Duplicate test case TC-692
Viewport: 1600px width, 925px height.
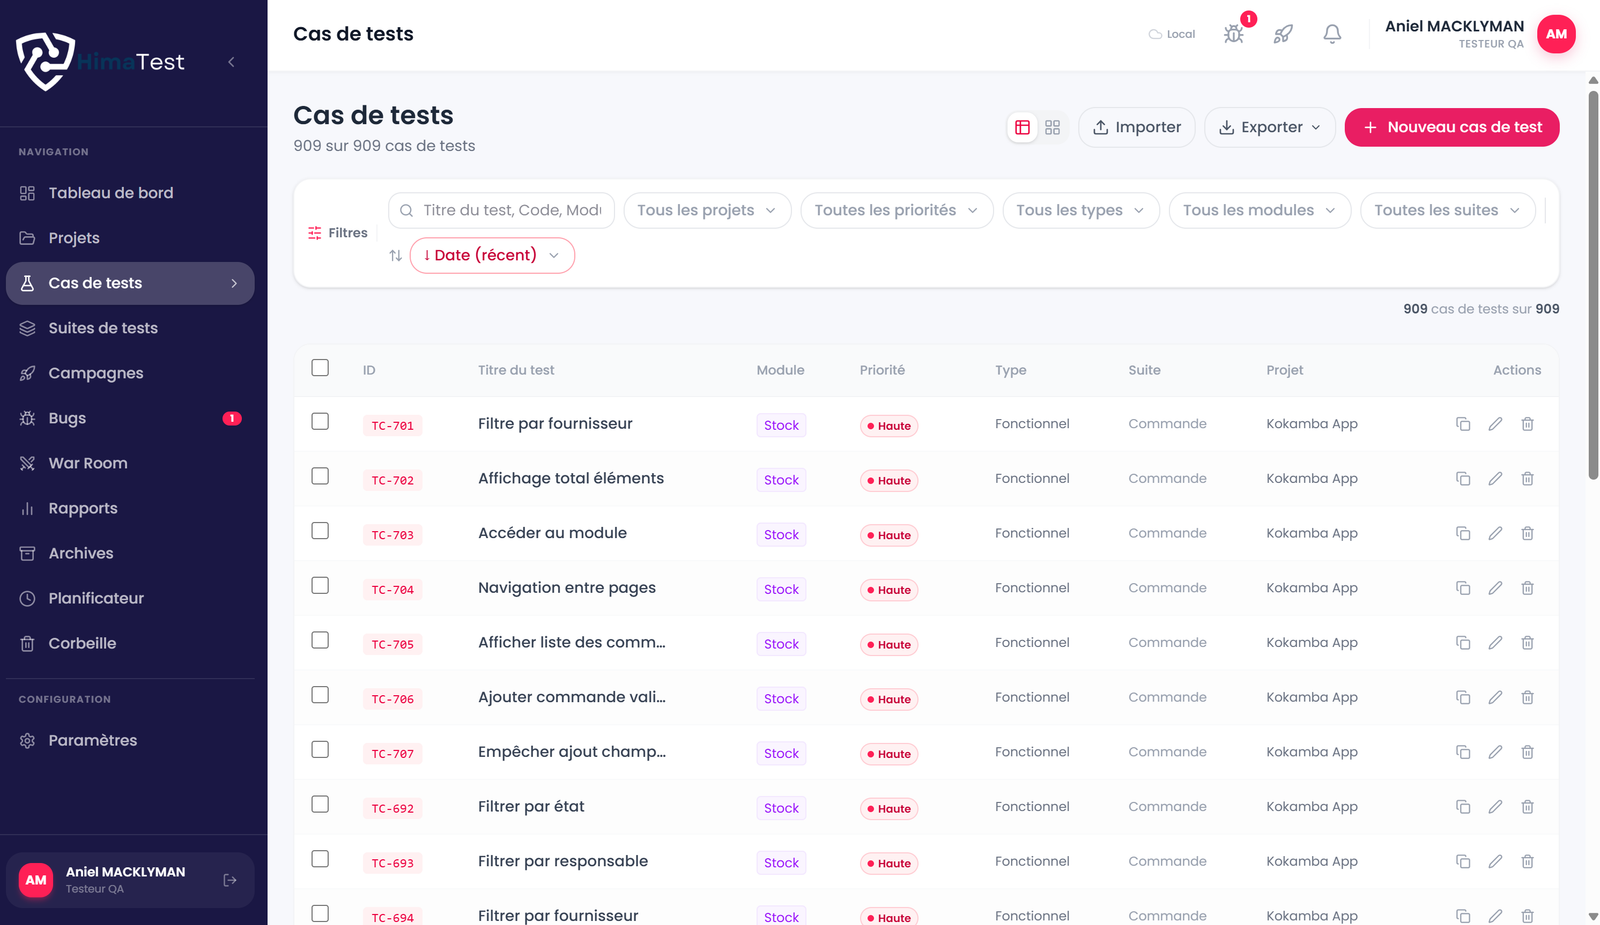(1463, 807)
